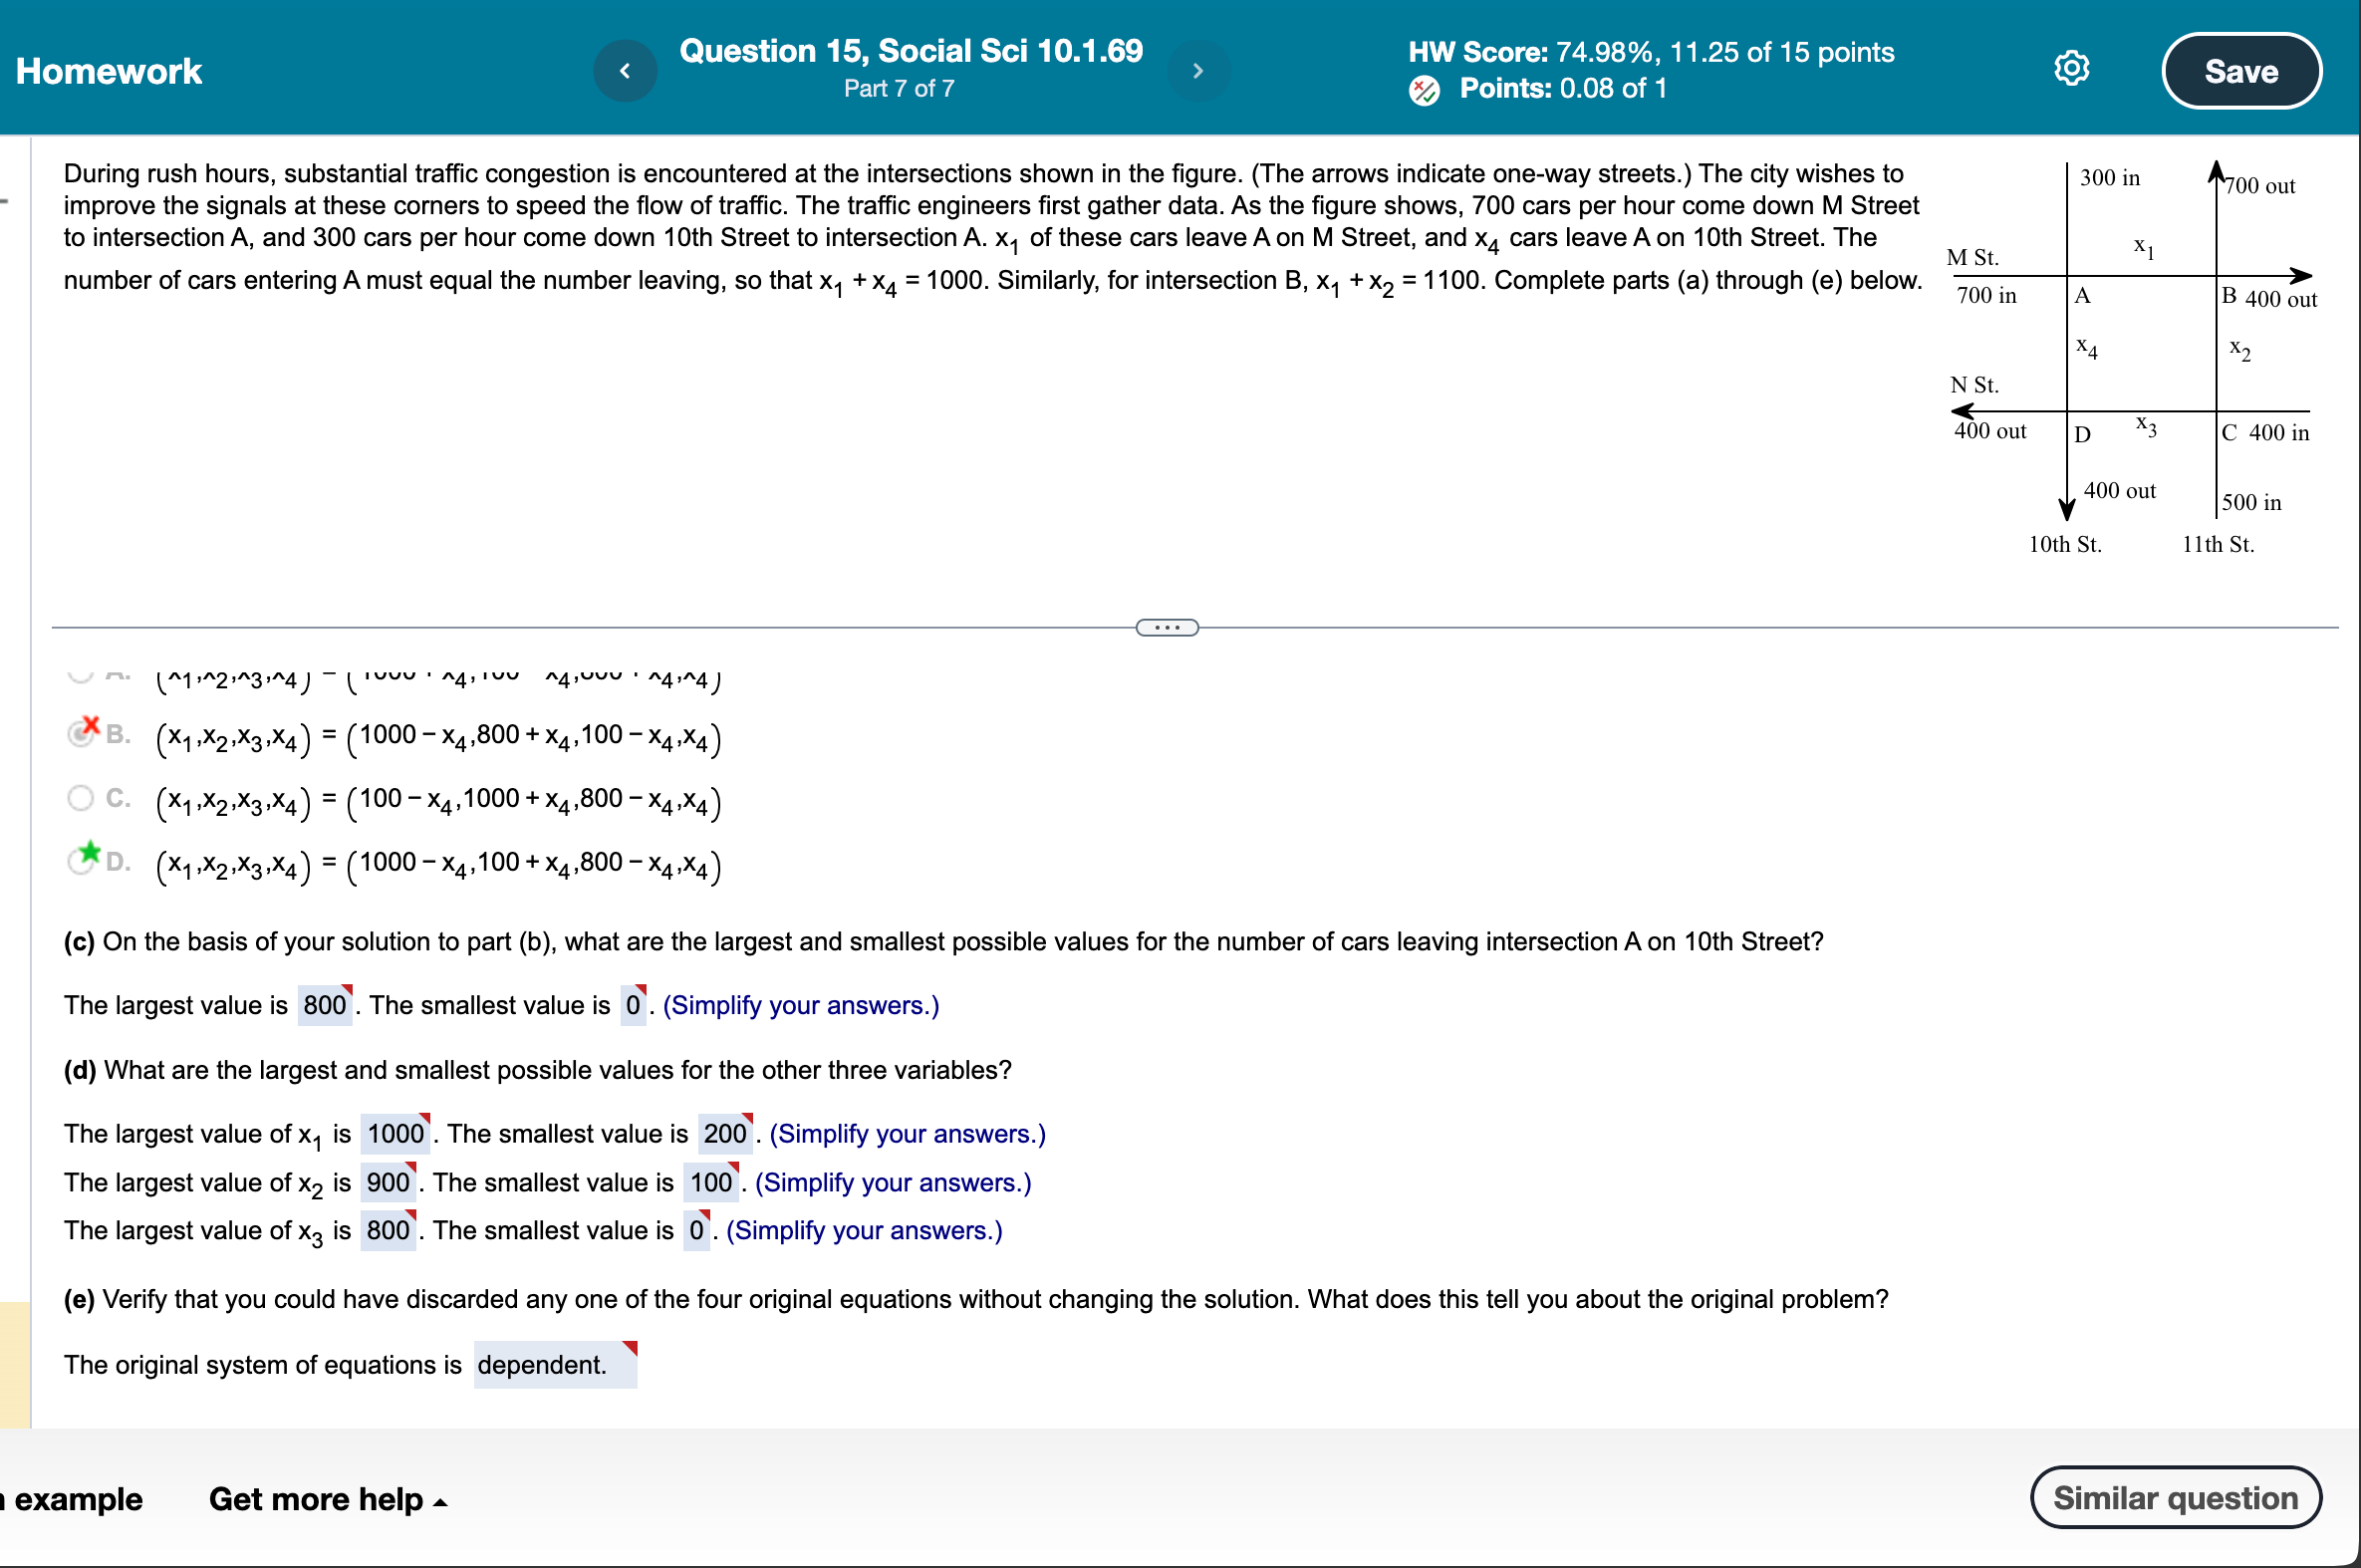Click the partial credit points icon
The height and width of the screenshot is (1568, 2361).
(1424, 90)
